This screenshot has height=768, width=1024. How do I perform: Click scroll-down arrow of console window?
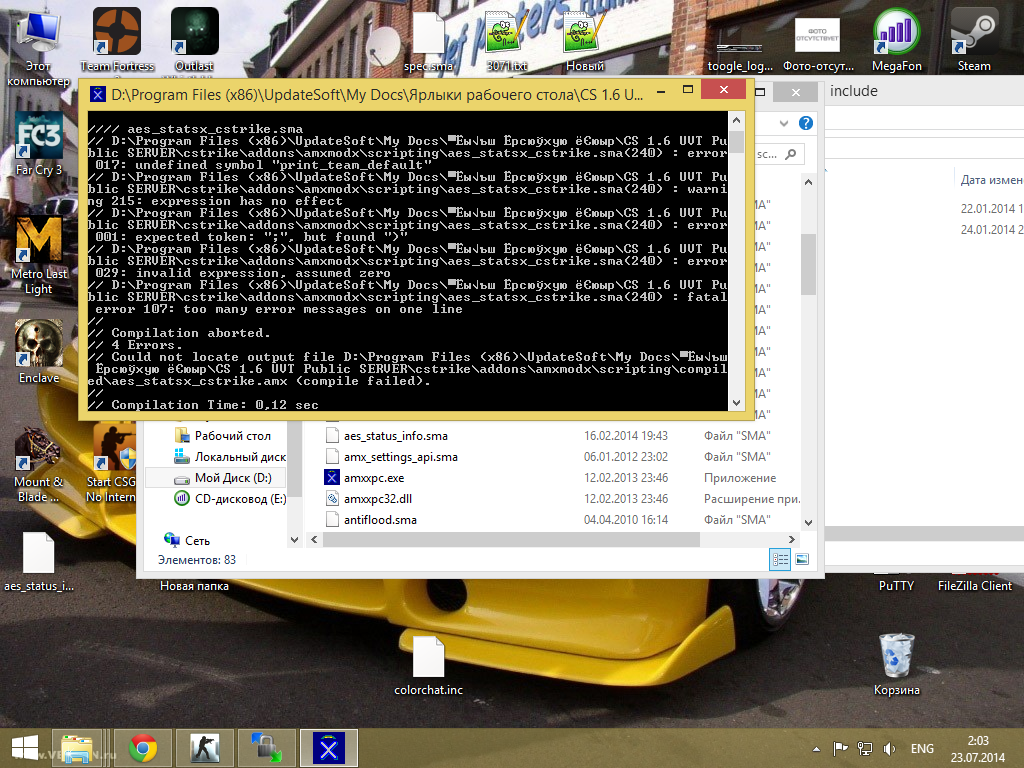736,403
